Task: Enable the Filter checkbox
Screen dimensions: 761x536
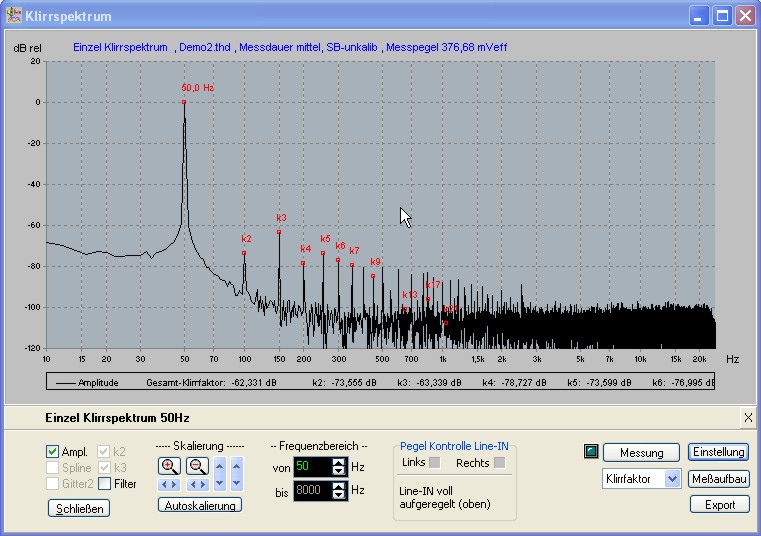Action: (104, 484)
